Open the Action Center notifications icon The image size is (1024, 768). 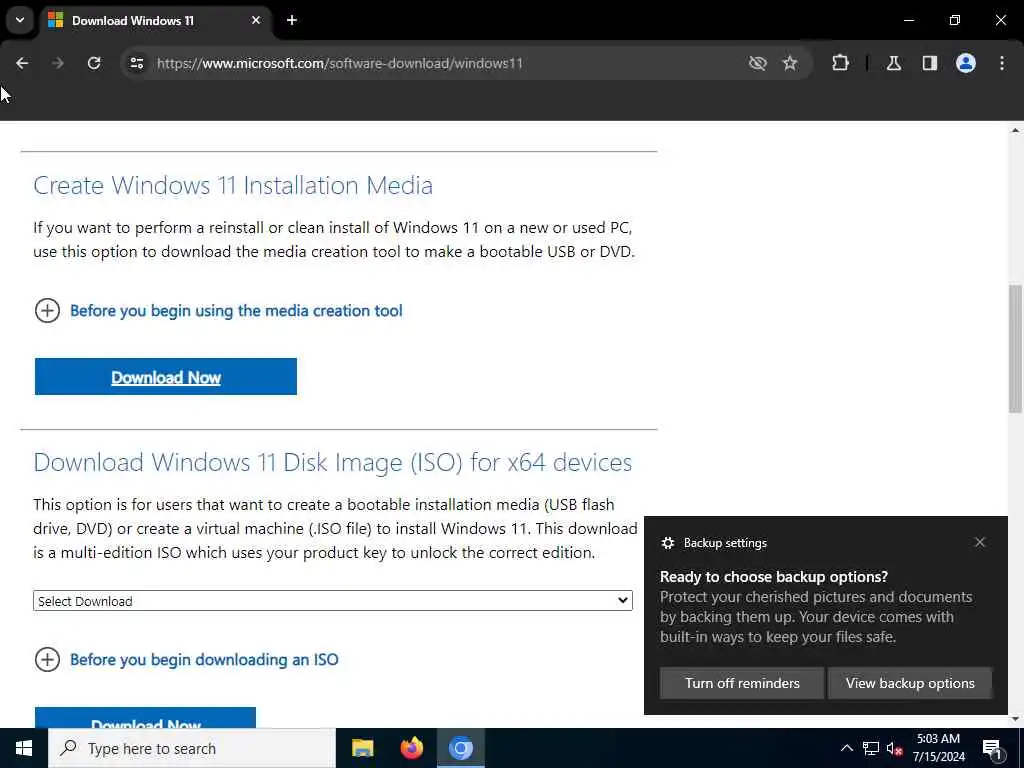tap(992, 748)
